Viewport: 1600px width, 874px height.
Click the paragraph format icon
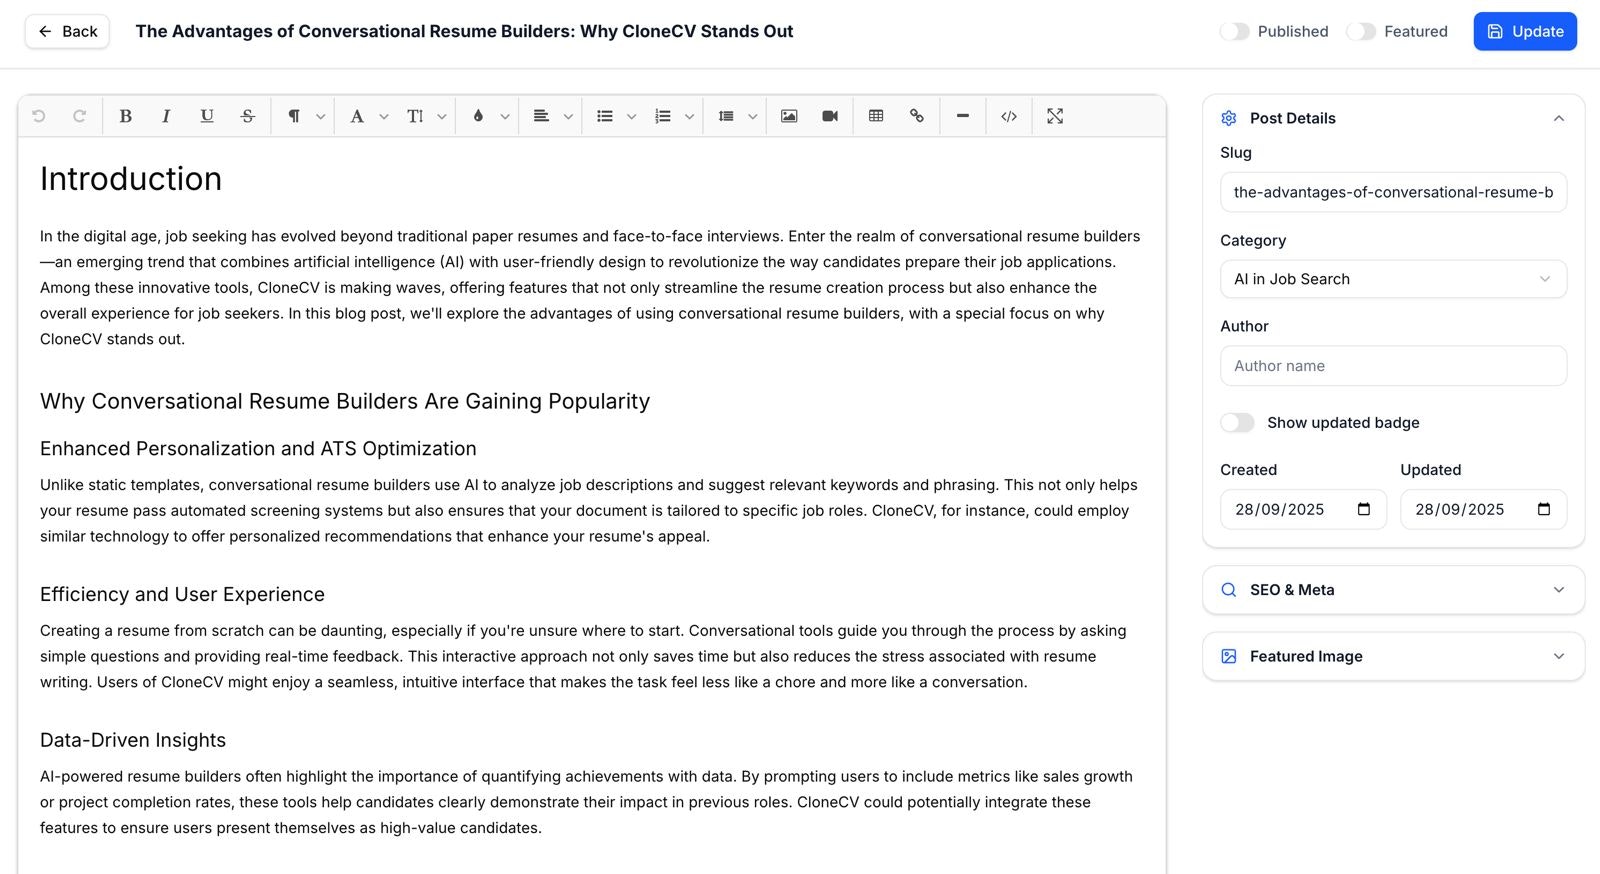(294, 116)
